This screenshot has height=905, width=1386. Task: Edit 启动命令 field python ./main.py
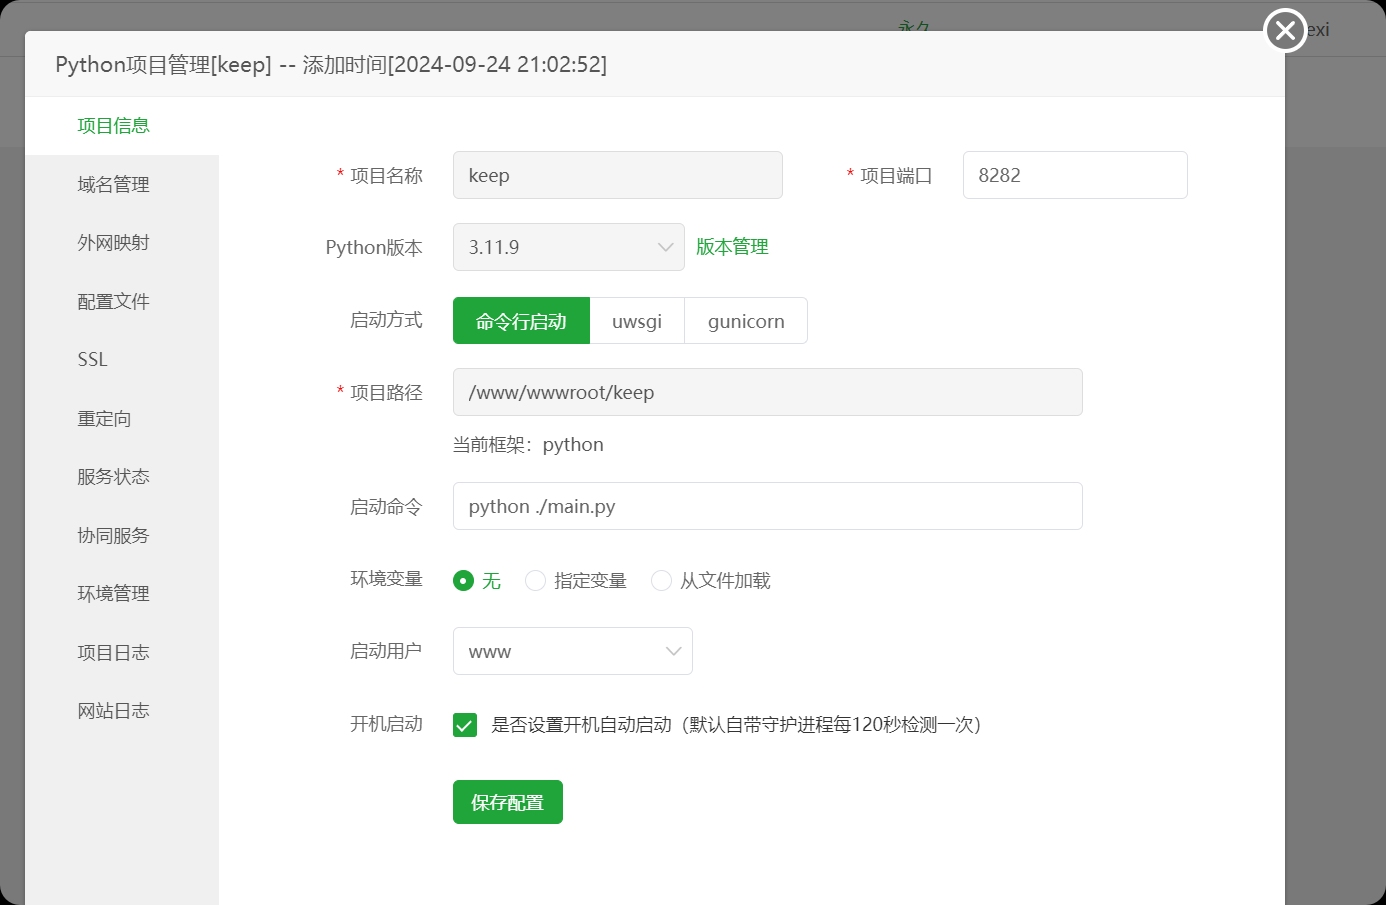[x=768, y=506]
